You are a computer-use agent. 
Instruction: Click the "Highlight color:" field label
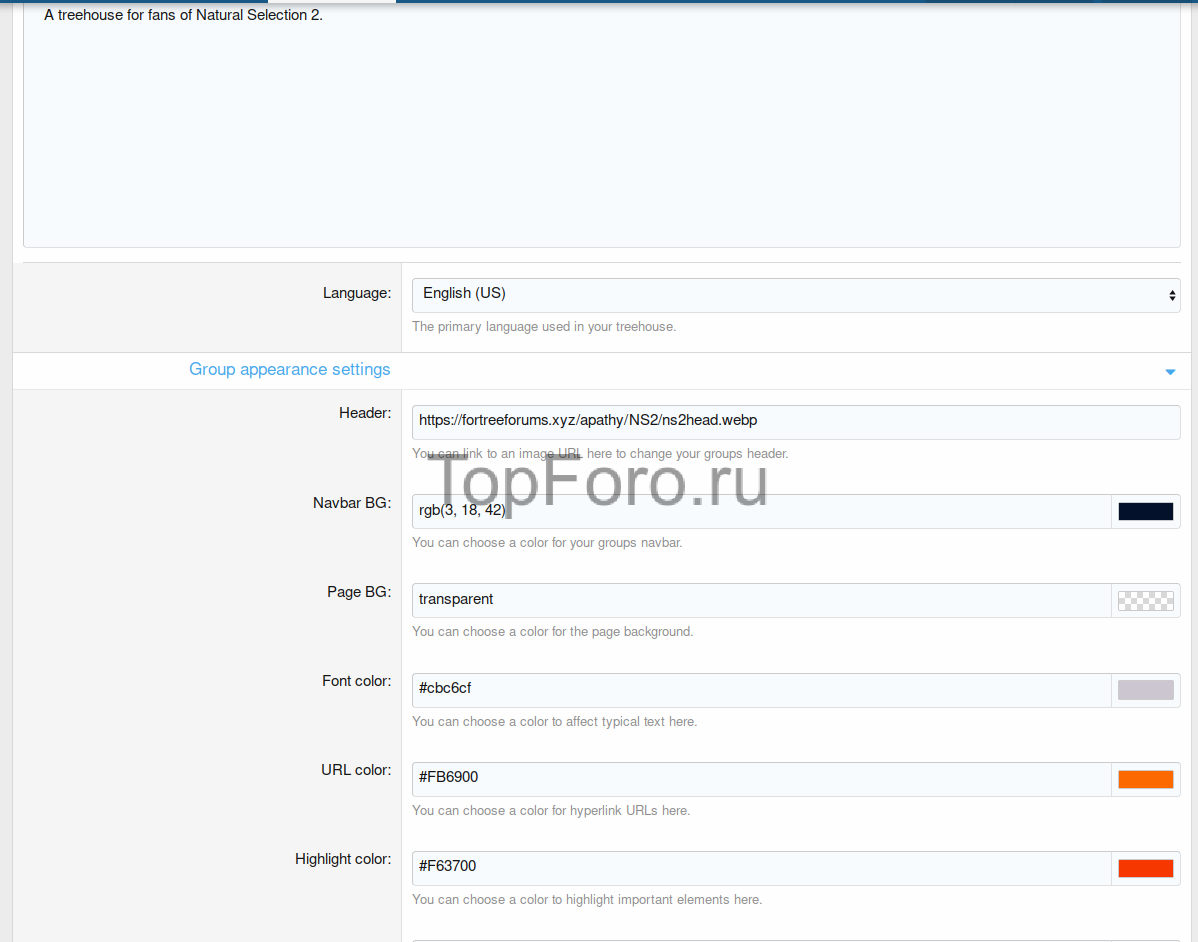pyautogui.click(x=343, y=859)
